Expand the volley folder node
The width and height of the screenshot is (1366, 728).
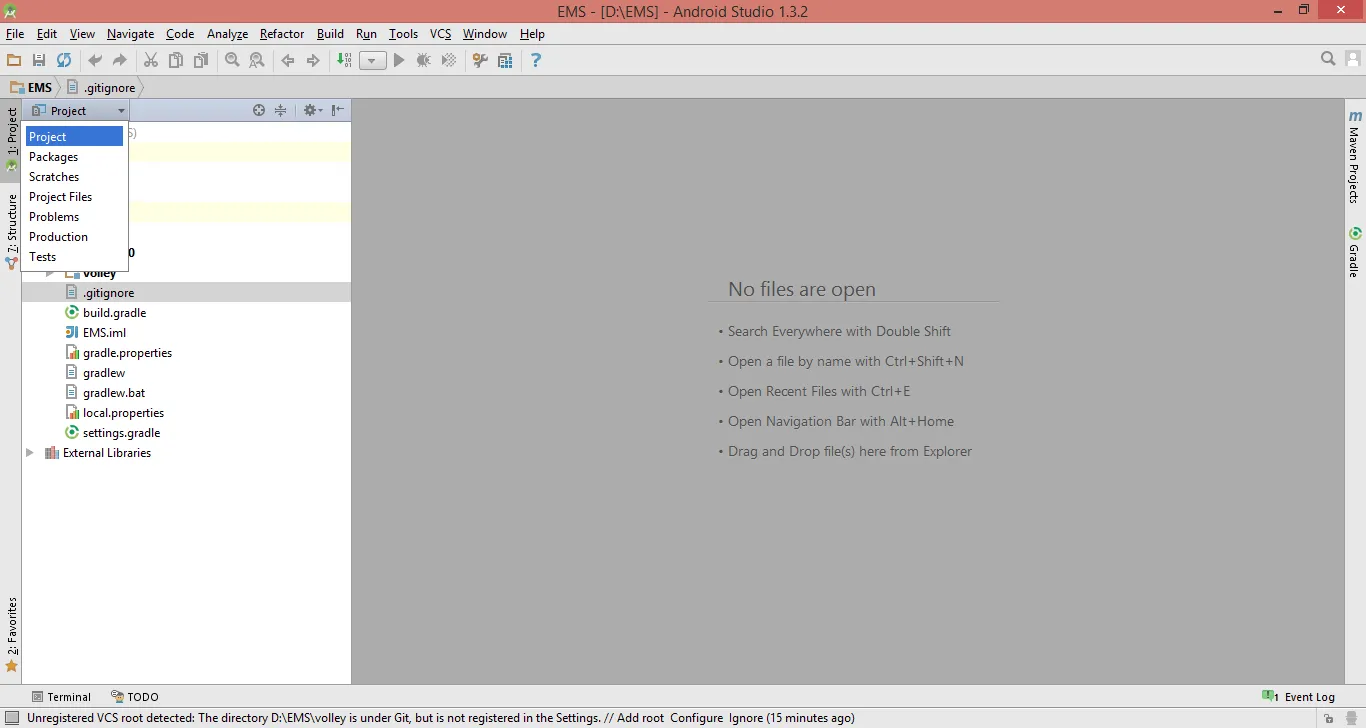click(x=50, y=273)
